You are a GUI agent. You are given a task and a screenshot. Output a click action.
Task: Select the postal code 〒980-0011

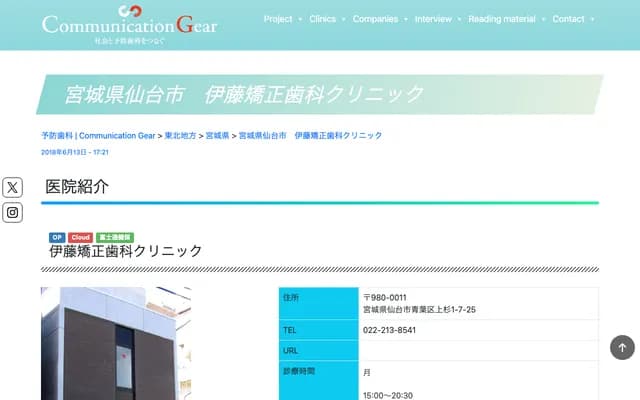pos(384,298)
